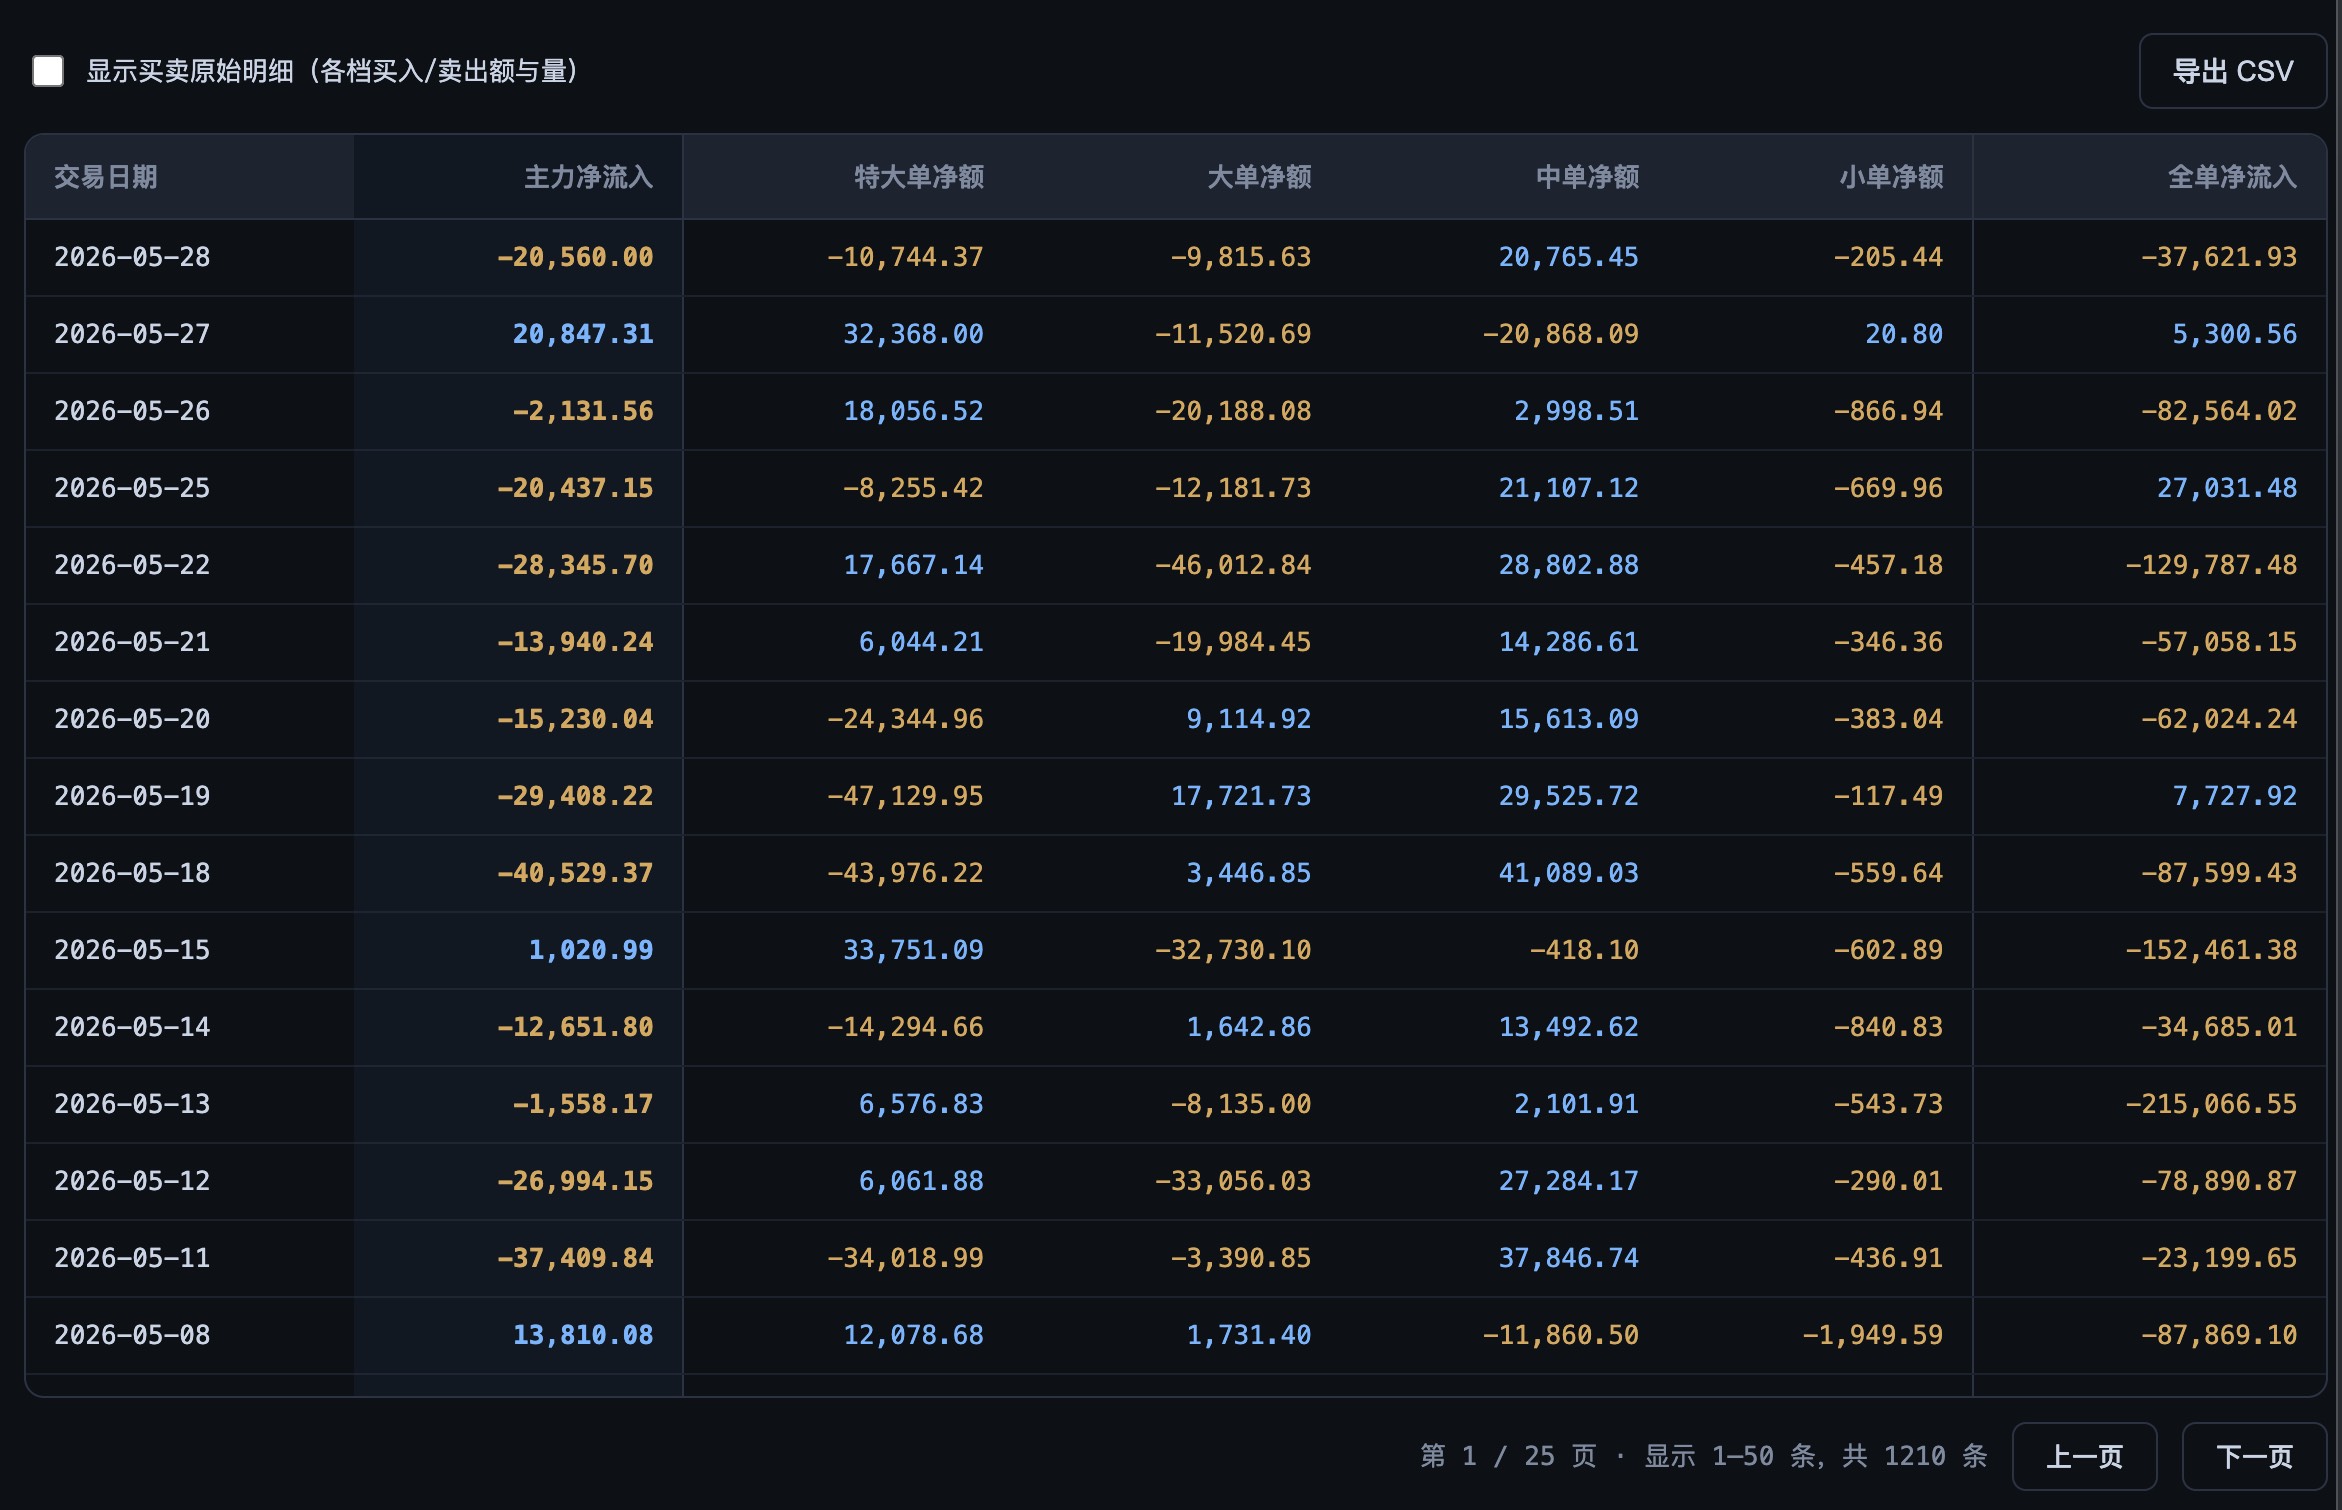Select the date cell 2026-05-18
The width and height of the screenshot is (2342, 1510).
(x=132, y=873)
